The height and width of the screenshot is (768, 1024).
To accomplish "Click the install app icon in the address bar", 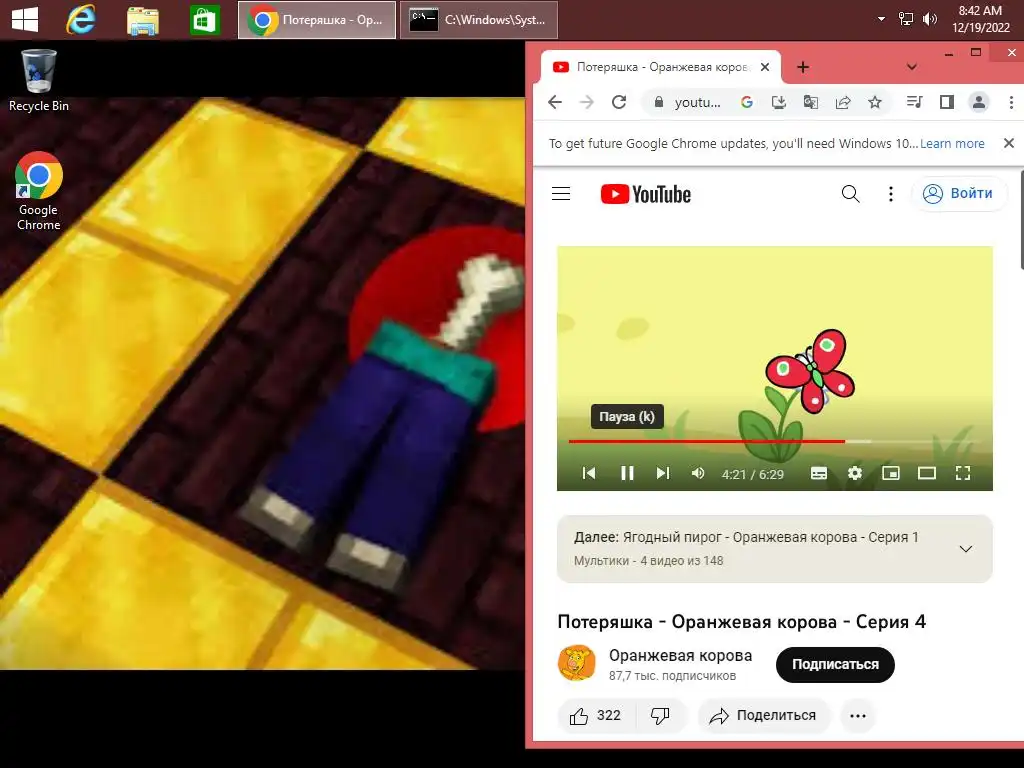I will 778,102.
